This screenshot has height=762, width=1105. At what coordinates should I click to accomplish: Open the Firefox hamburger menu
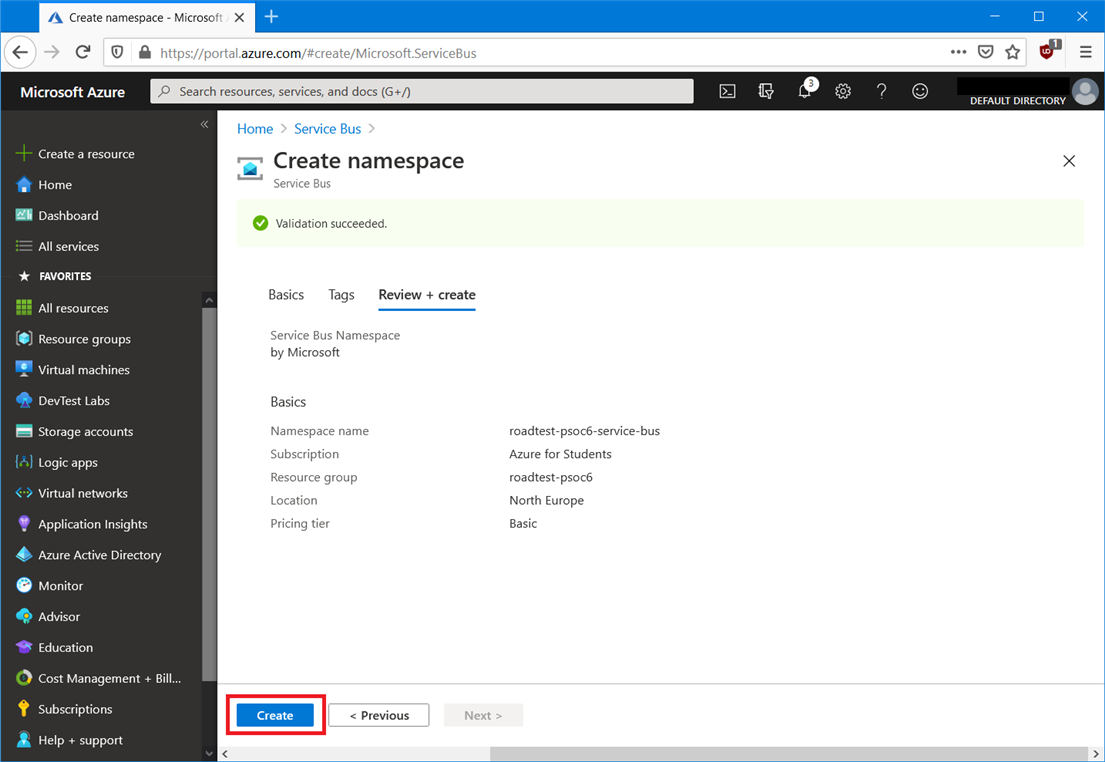click(1085, 52)
